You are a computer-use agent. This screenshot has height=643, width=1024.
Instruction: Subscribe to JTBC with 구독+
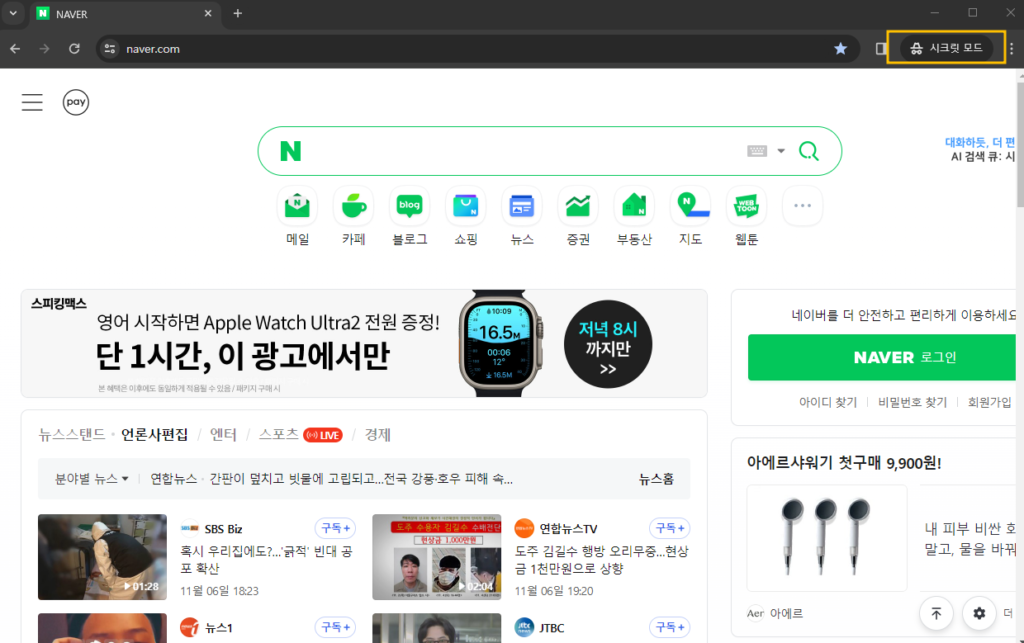[x=669, y=627]
